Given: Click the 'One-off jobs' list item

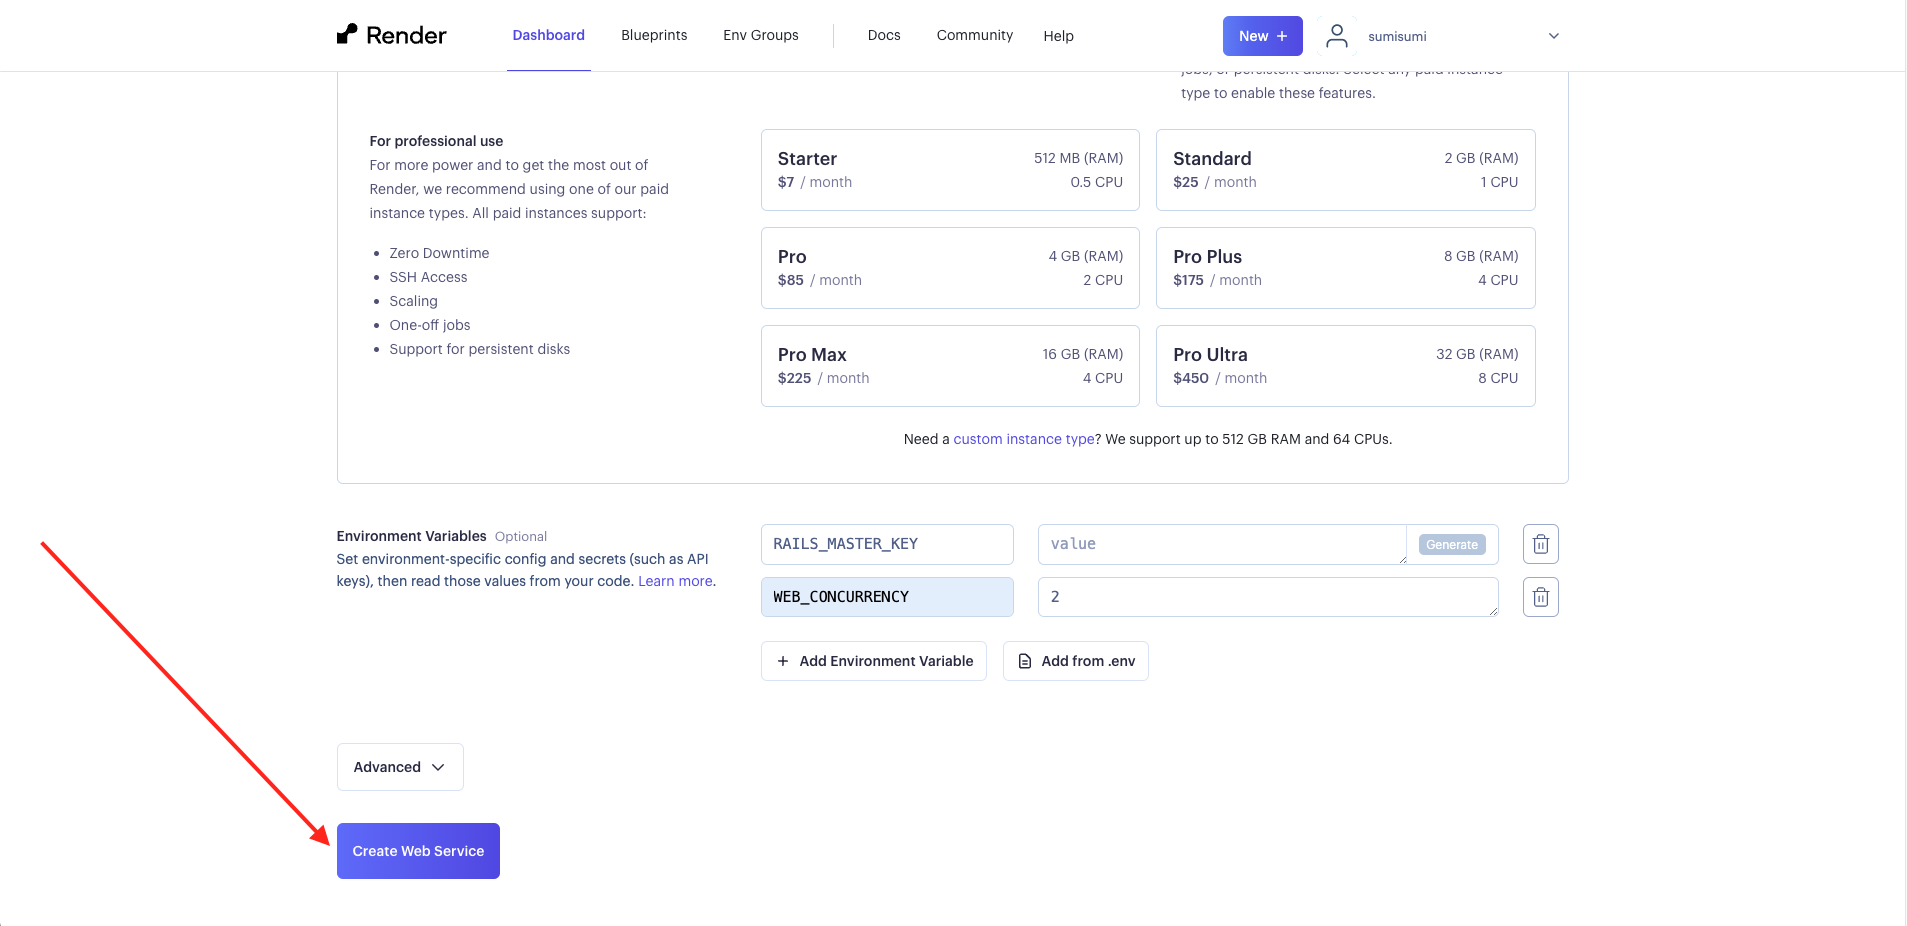Looking at the screenshot, I should (x=430, y=325).
